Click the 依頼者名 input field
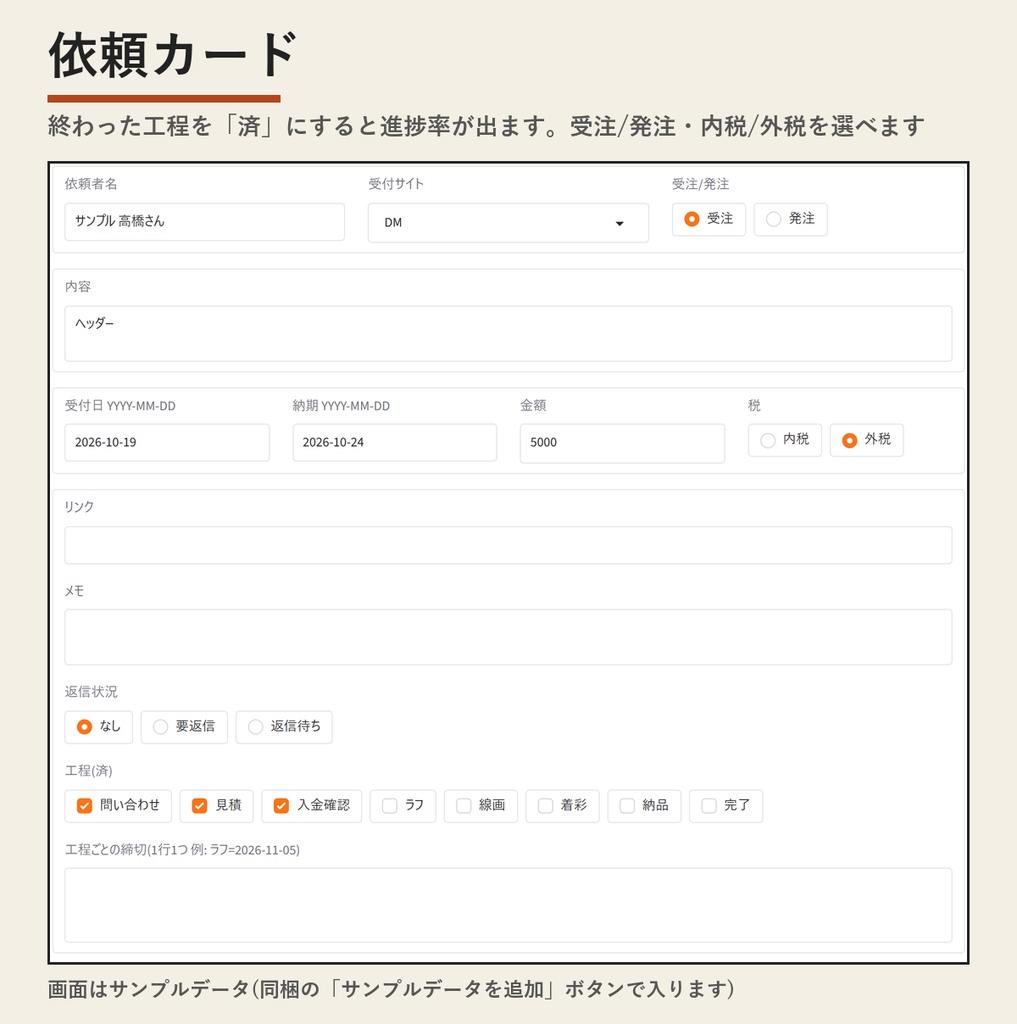This screenshot has width=1017, height=1024. point(204,221)
